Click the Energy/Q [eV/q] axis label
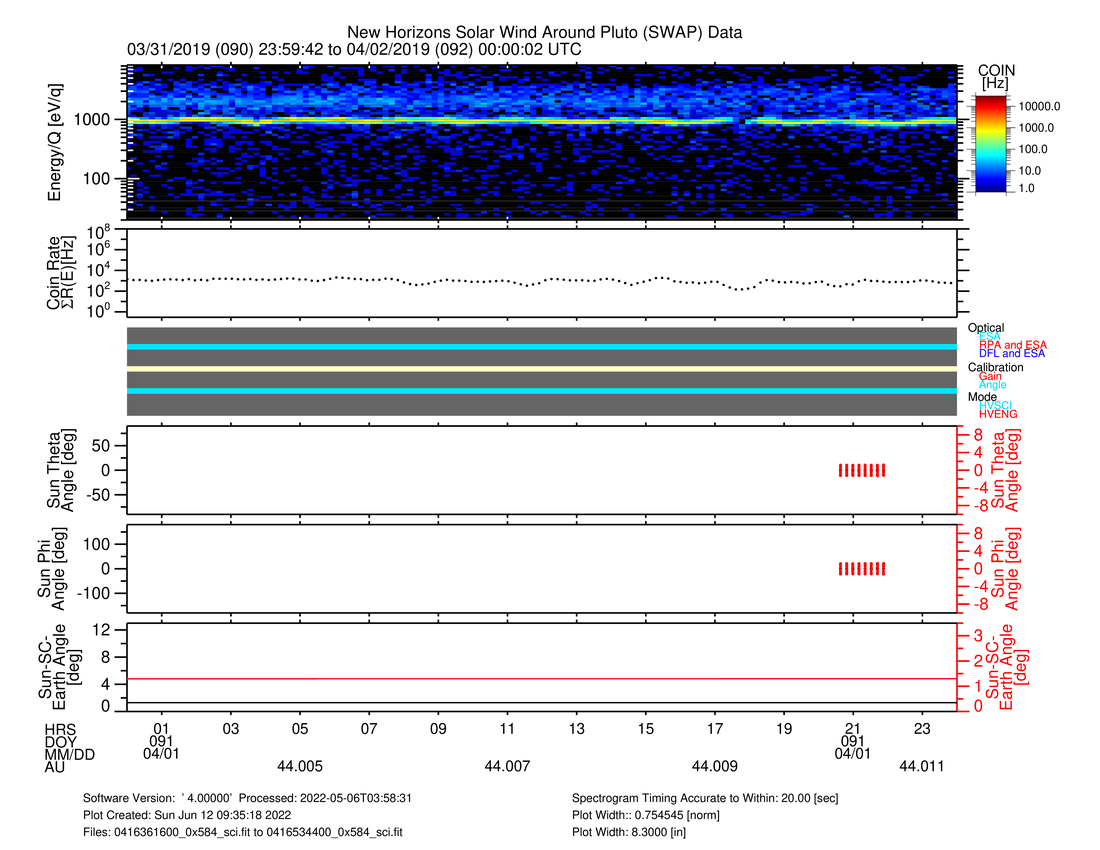The image size is (1100, 850). tap(56, 142)
